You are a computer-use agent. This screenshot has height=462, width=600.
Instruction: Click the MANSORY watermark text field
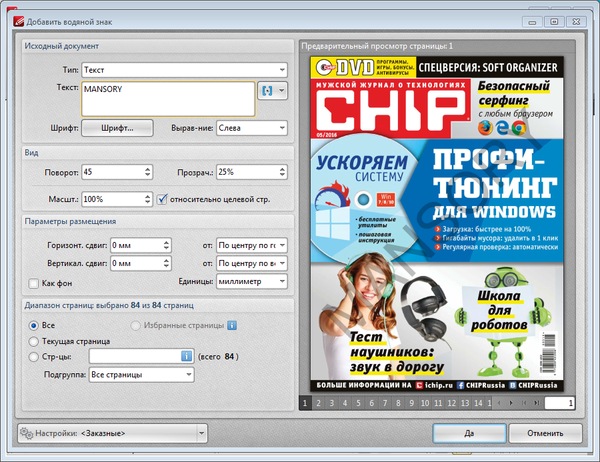[165, 98]
